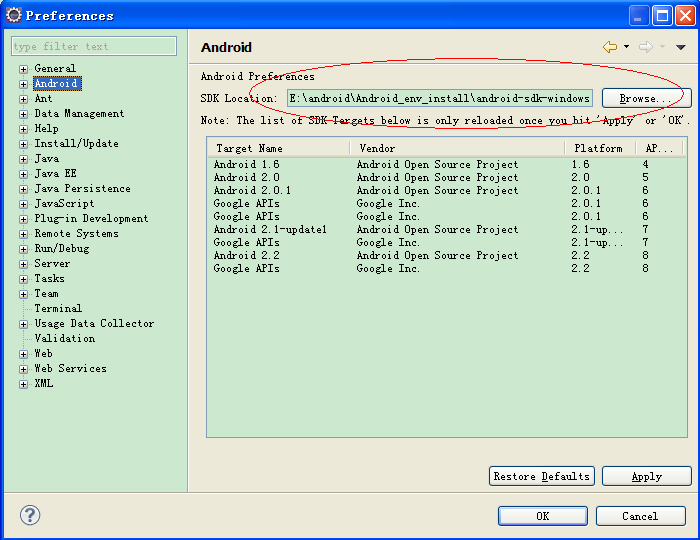This screenshot has width=700, height=540.
Task: Sort by Target Name column header
Action: [278, 148]
